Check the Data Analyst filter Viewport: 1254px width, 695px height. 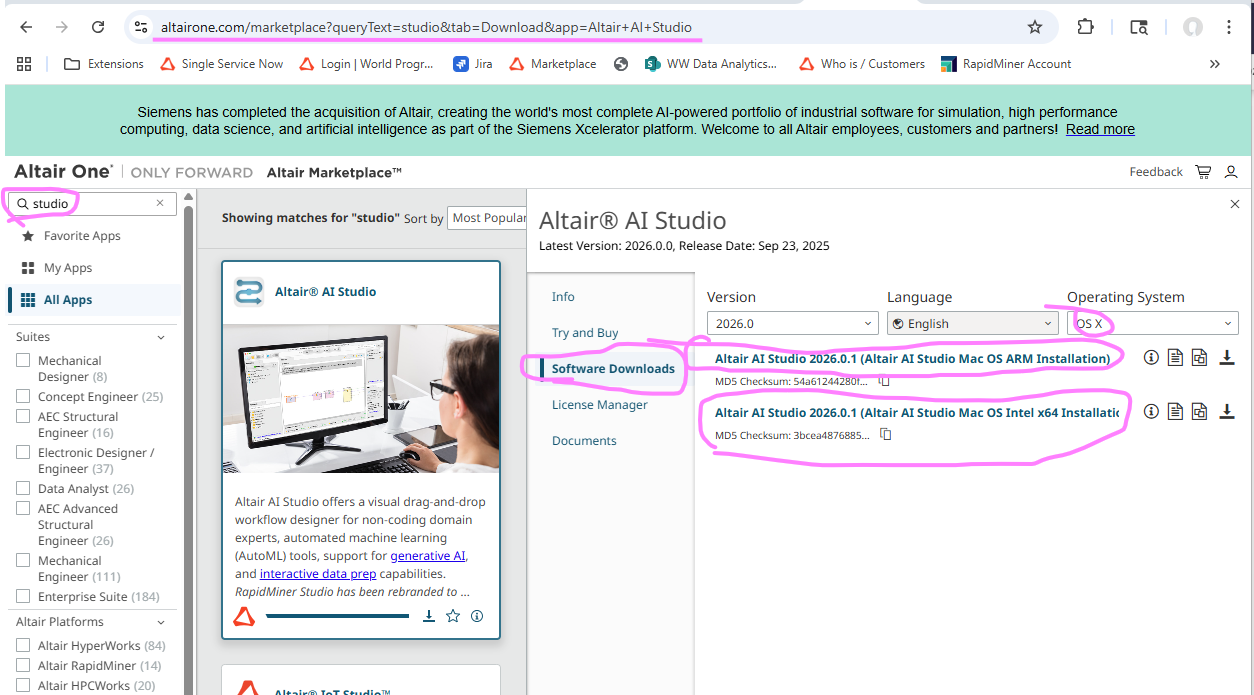coord(23,489)
